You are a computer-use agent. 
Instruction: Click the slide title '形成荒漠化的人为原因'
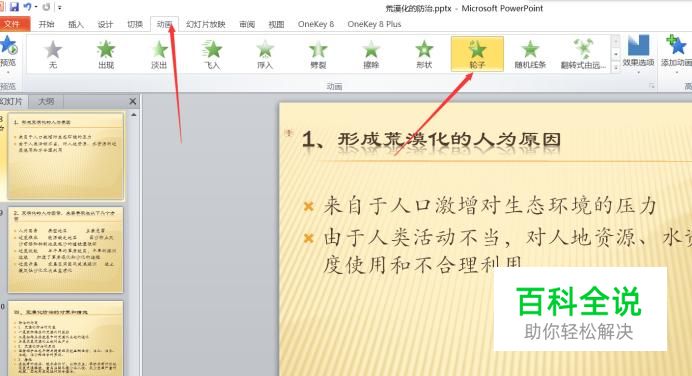coord(449,139)
